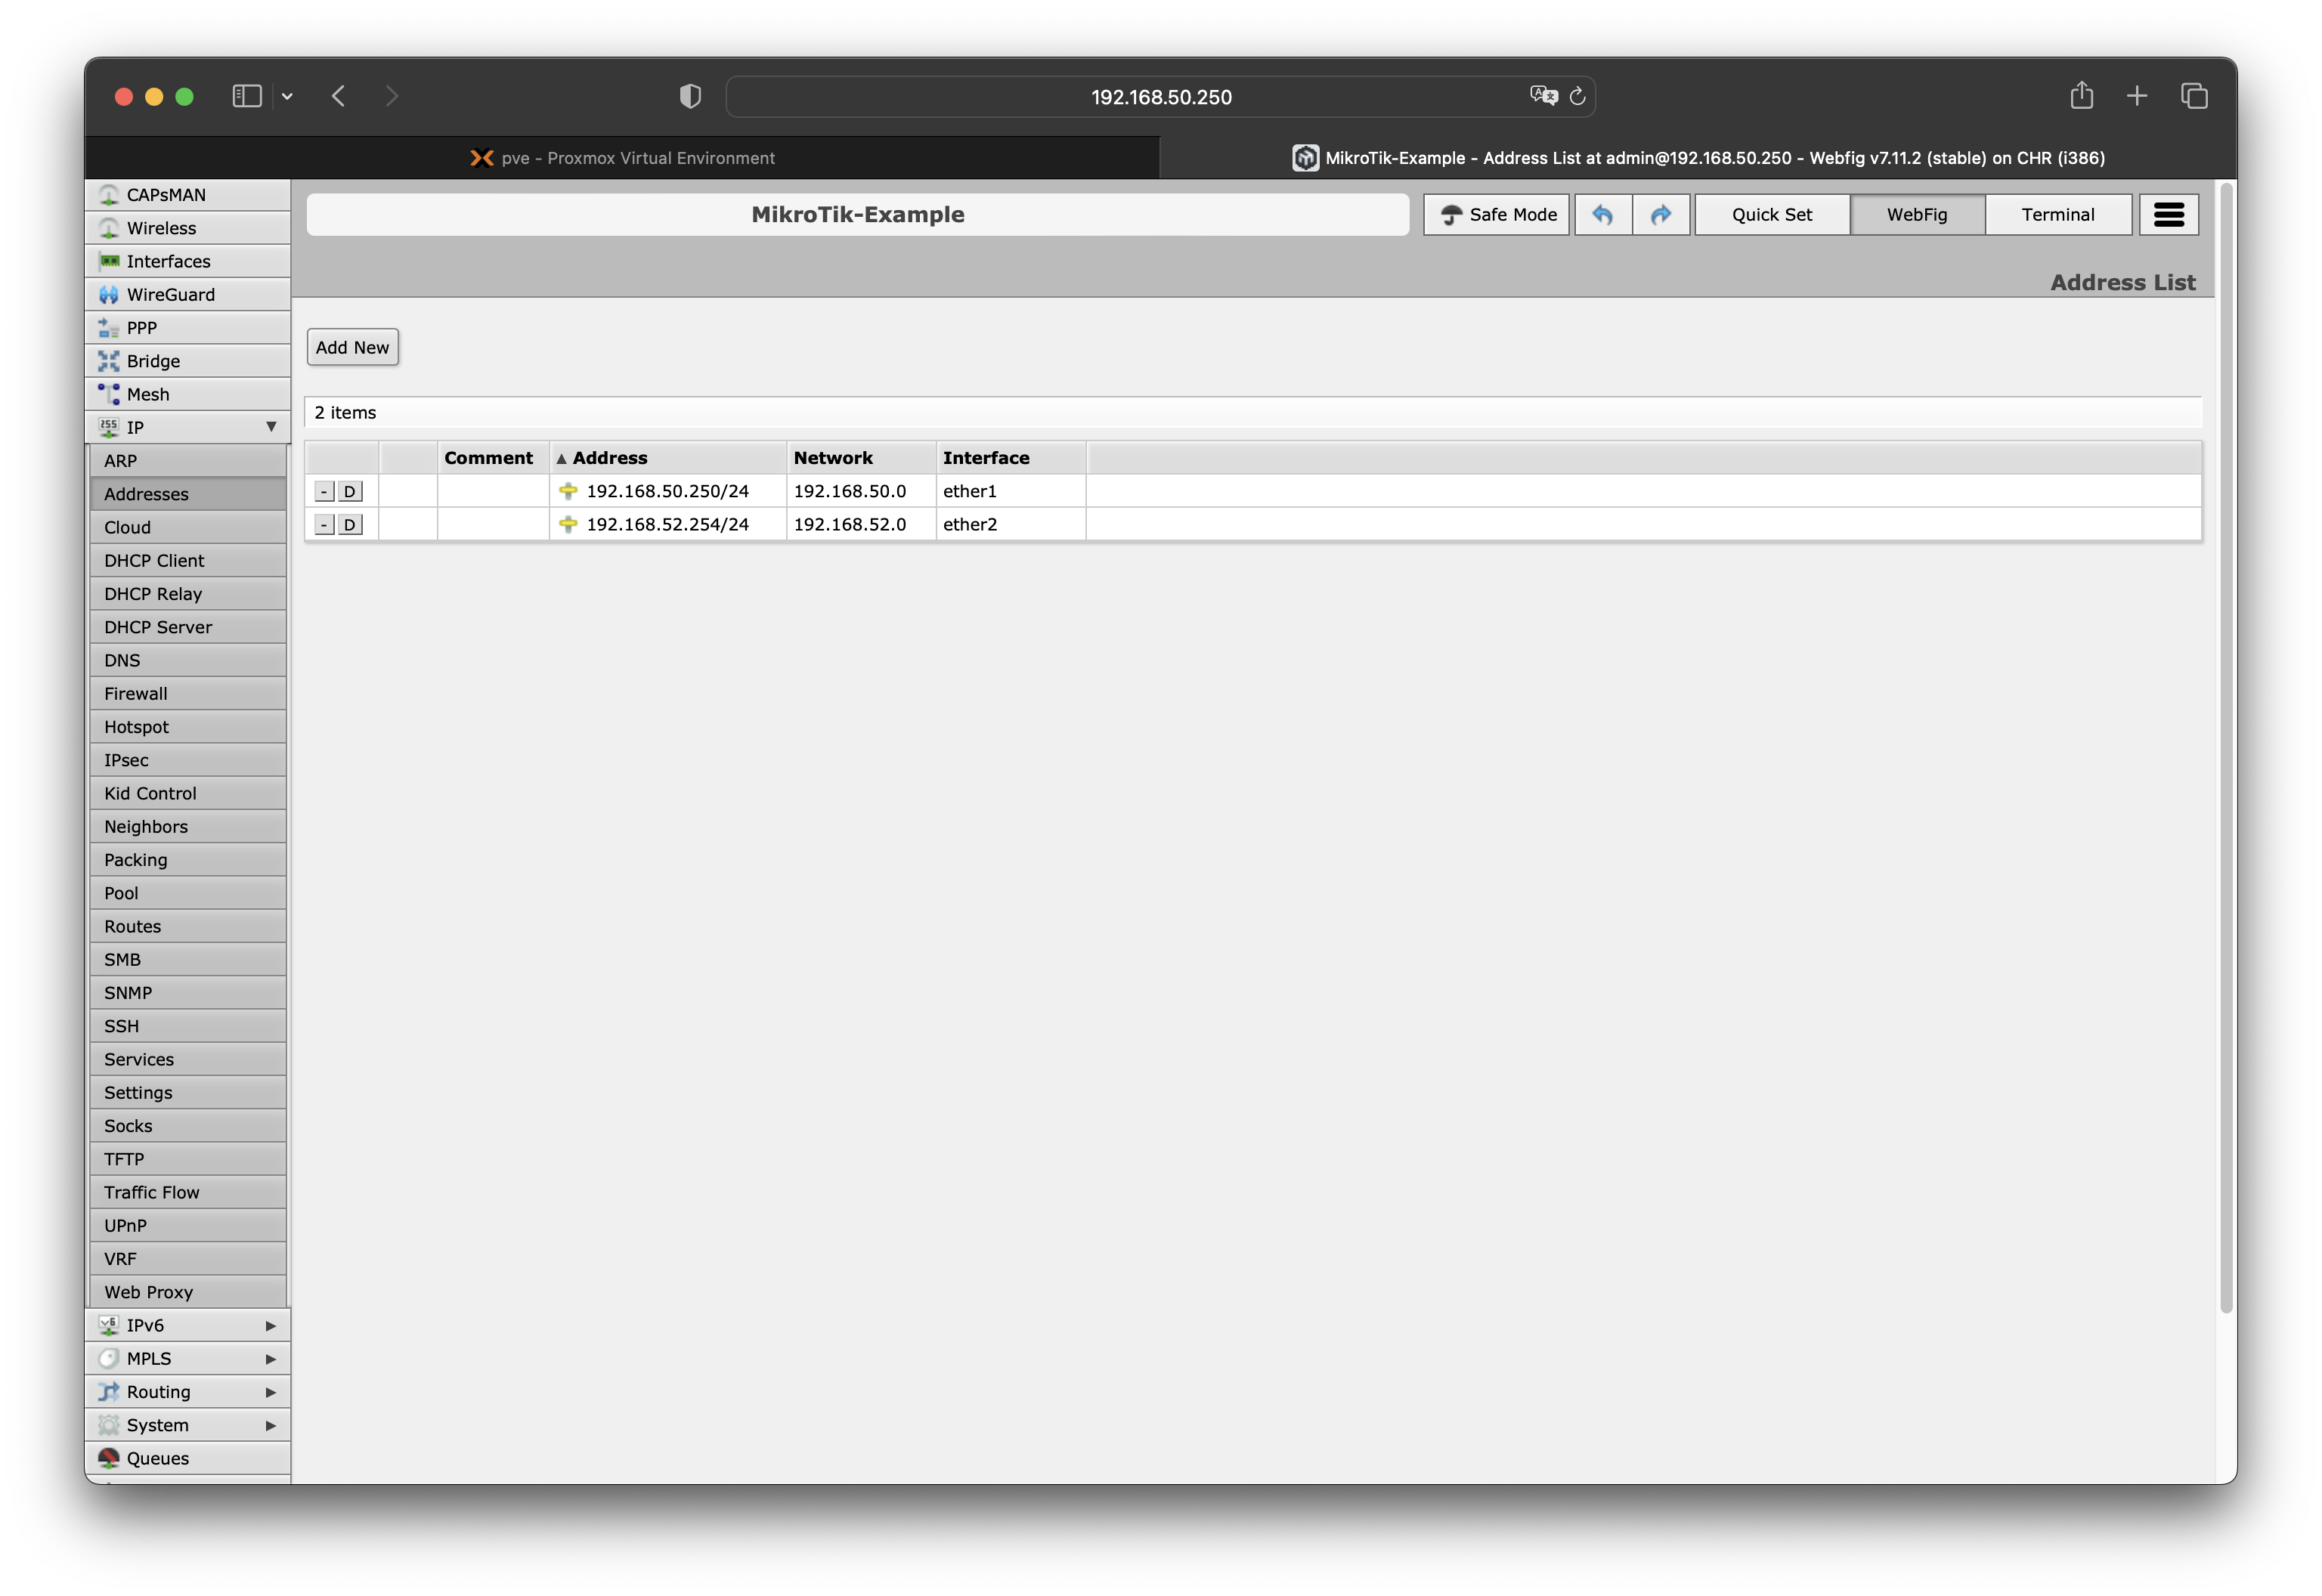This screenshot has width=2322, height=1596.
Task: Expand the IPv6 submenu
Action: click(271, 1325)
